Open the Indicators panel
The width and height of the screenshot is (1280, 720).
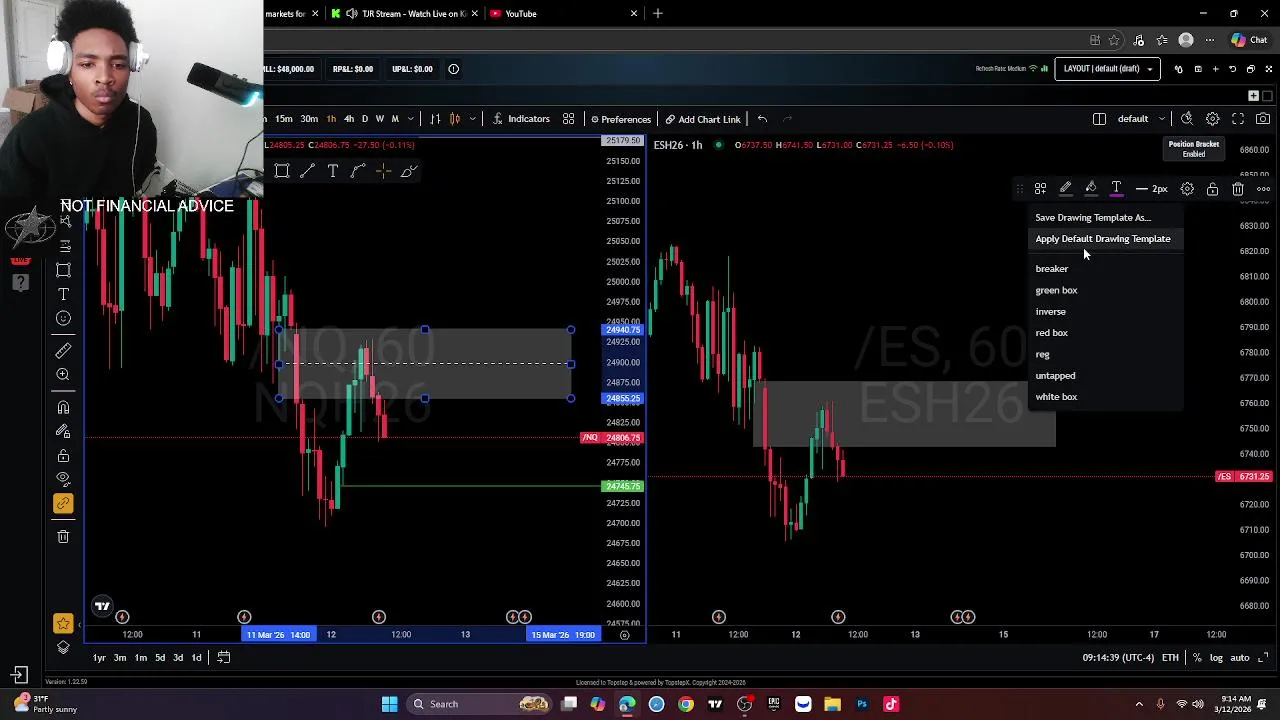click(520, 119)
